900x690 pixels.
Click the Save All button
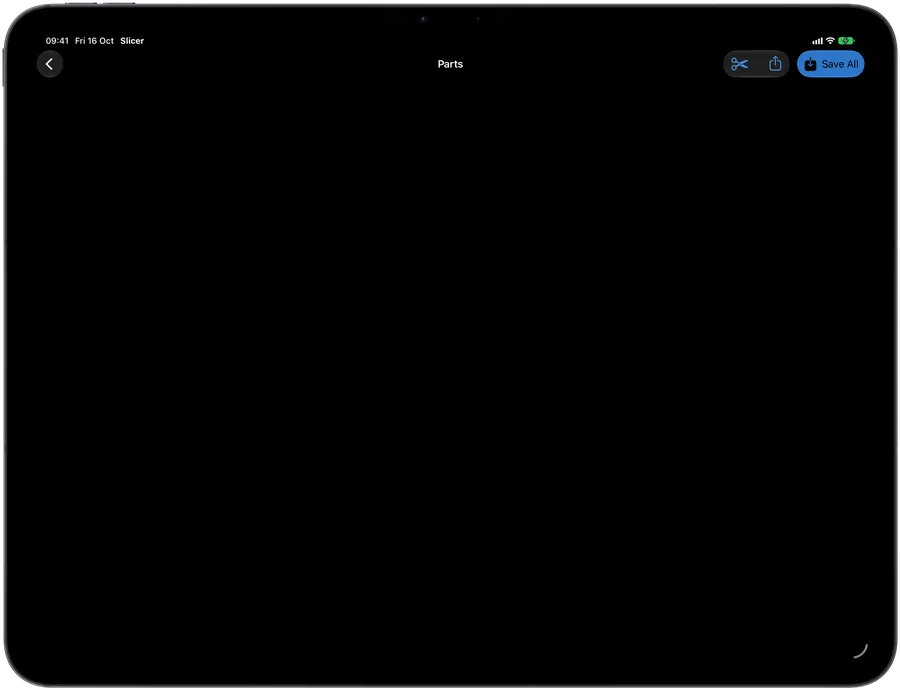831,64
